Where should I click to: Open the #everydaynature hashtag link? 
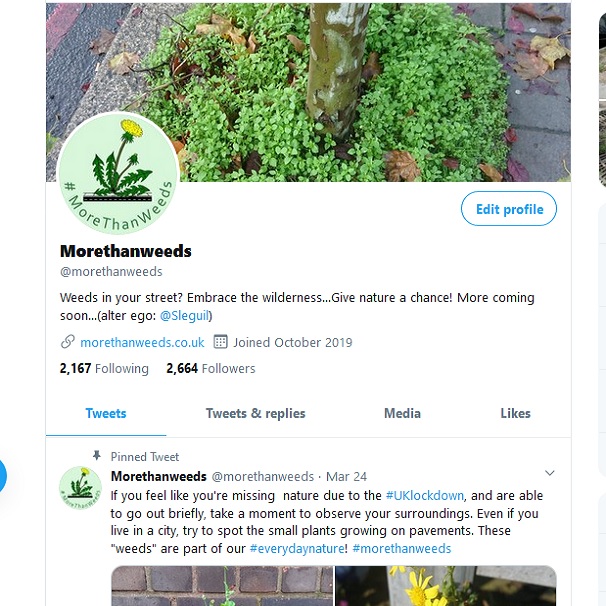297,548
